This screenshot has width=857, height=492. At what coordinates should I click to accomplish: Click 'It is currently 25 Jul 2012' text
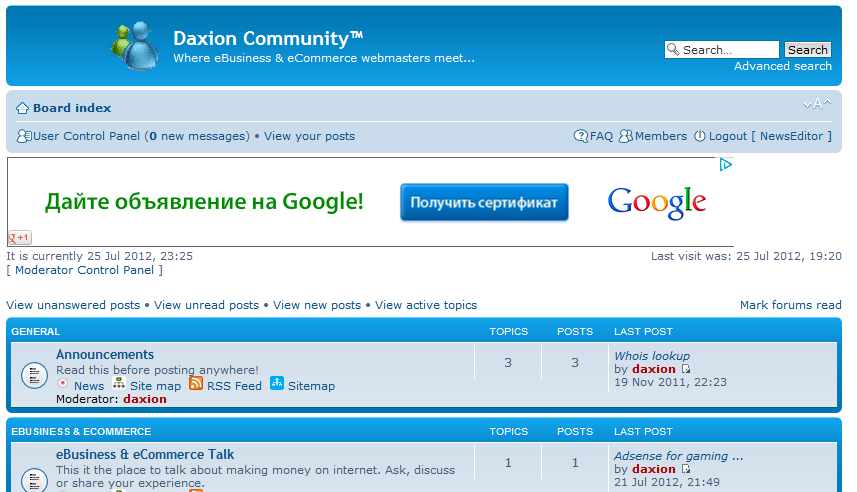[99, 256]
